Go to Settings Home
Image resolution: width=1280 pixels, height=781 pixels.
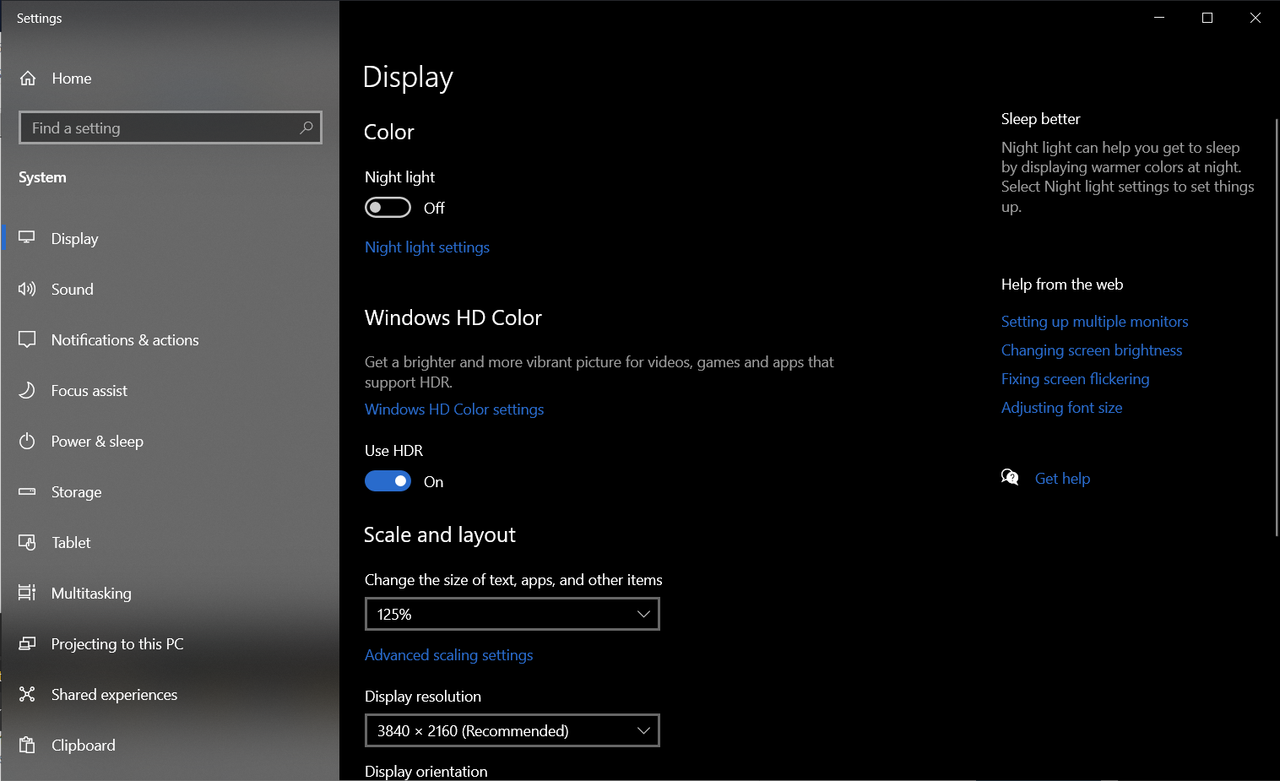click(170, 78)
